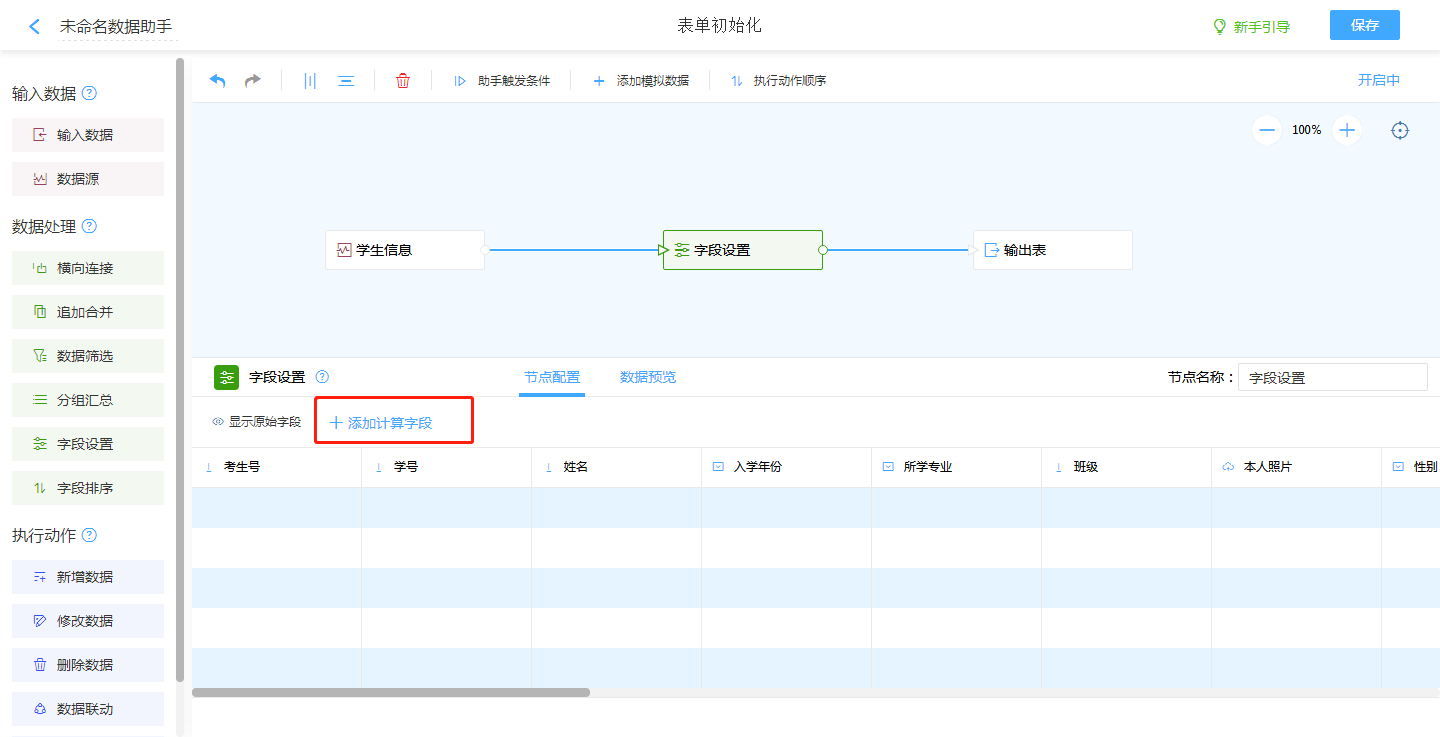Click help icon next to 执行动作 heading
This screenshot has height=737, width=1440.
click(89, 536)
